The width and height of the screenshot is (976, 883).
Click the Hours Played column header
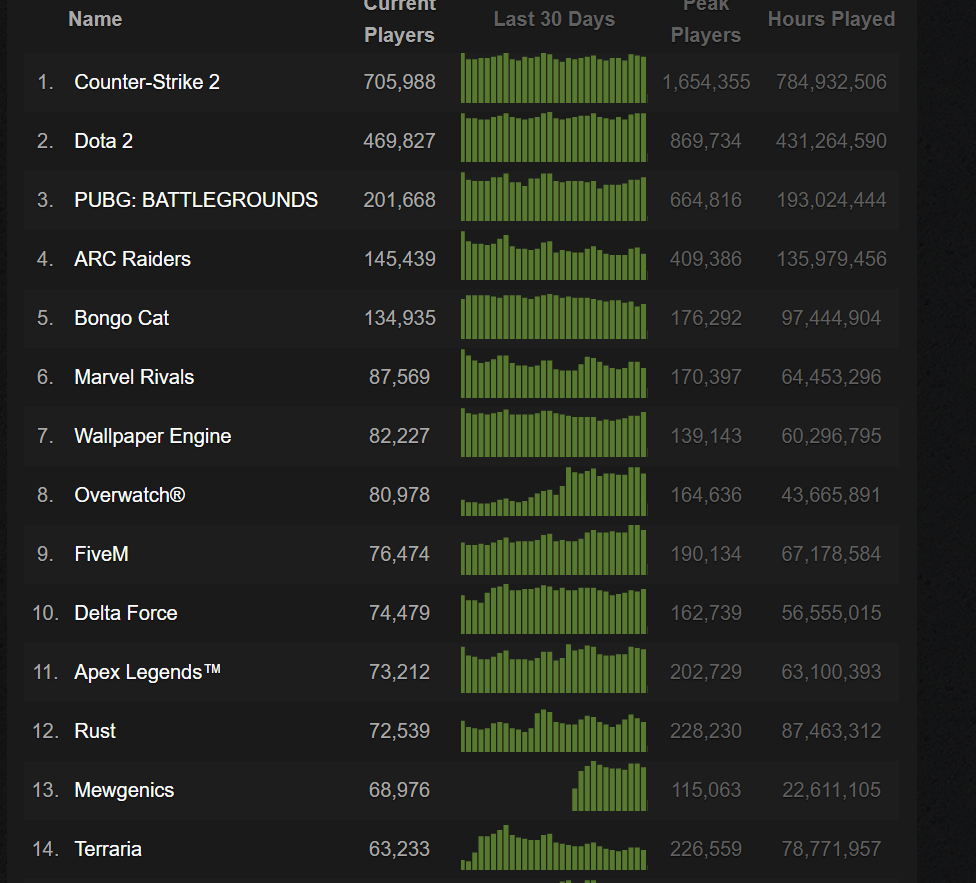coord(832,19)
